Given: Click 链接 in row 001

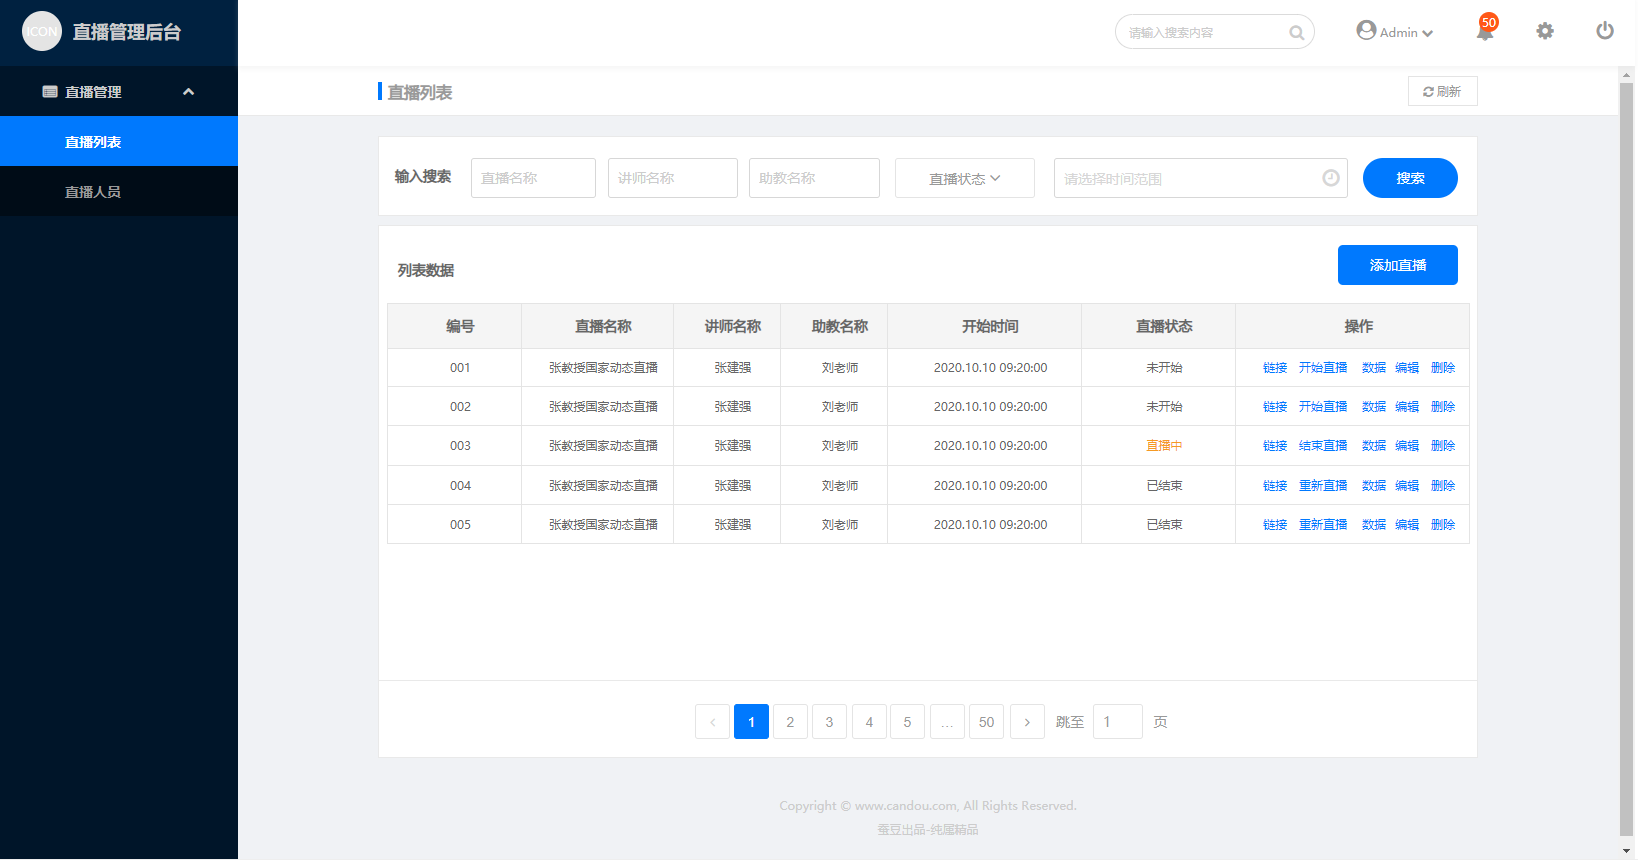Looking at the screenshot, I should pyautogui.click(x=1275, y=368).
